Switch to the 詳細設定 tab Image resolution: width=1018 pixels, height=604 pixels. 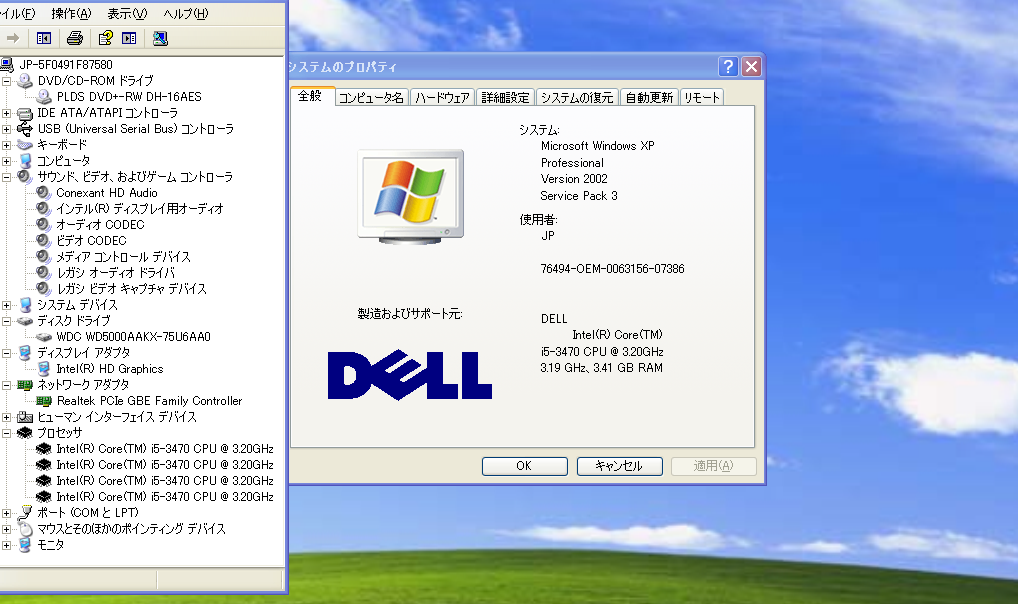506,98
